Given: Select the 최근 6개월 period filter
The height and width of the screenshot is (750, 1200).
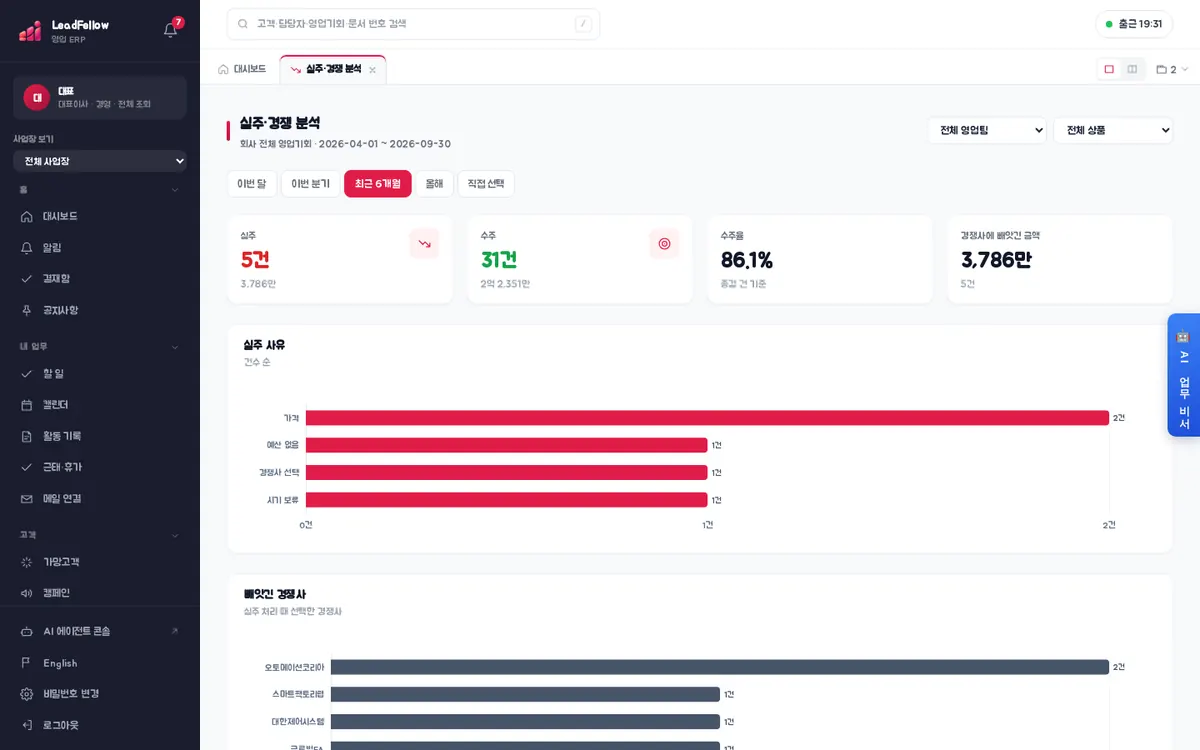Looking at the screenshot, I should 378,184.
